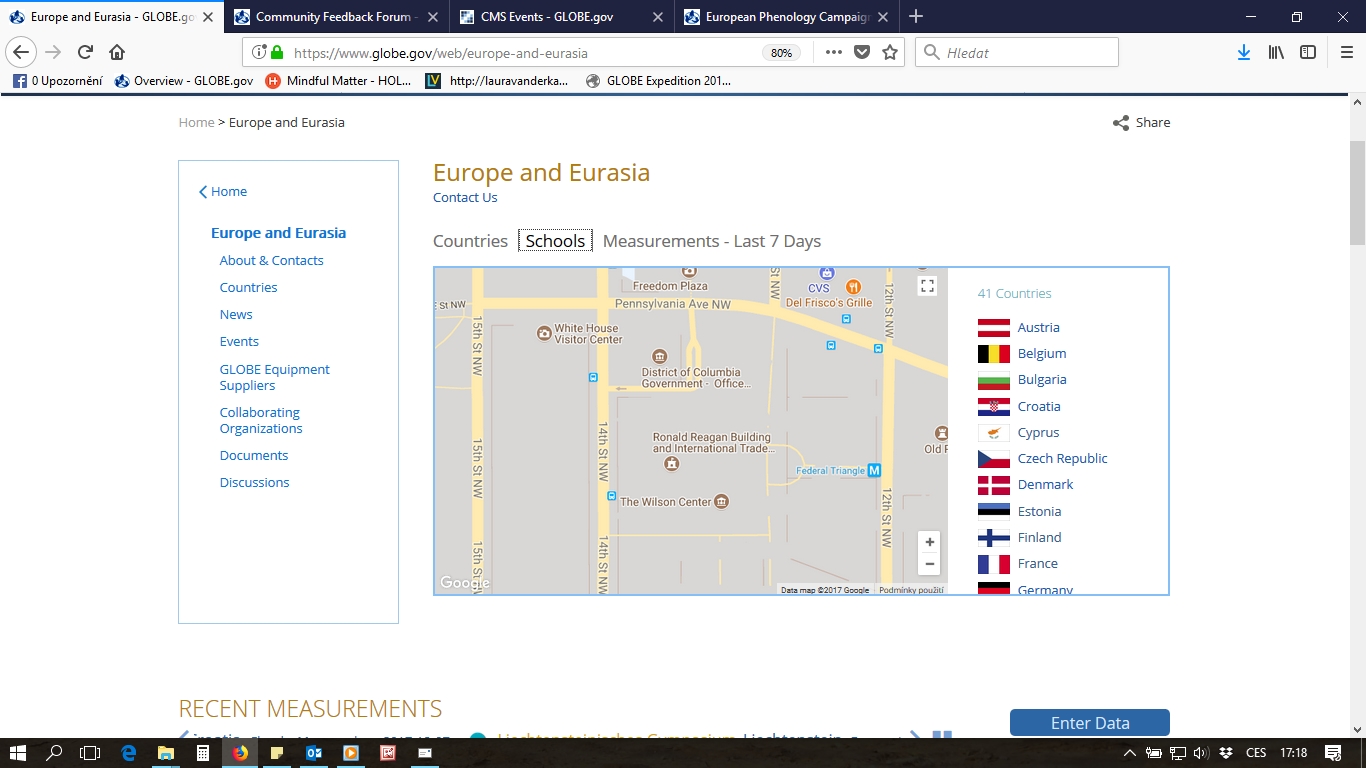This screenshot has height=768, width=1366.
Task: Reload the page in Firefox
Action: point(86,53)
